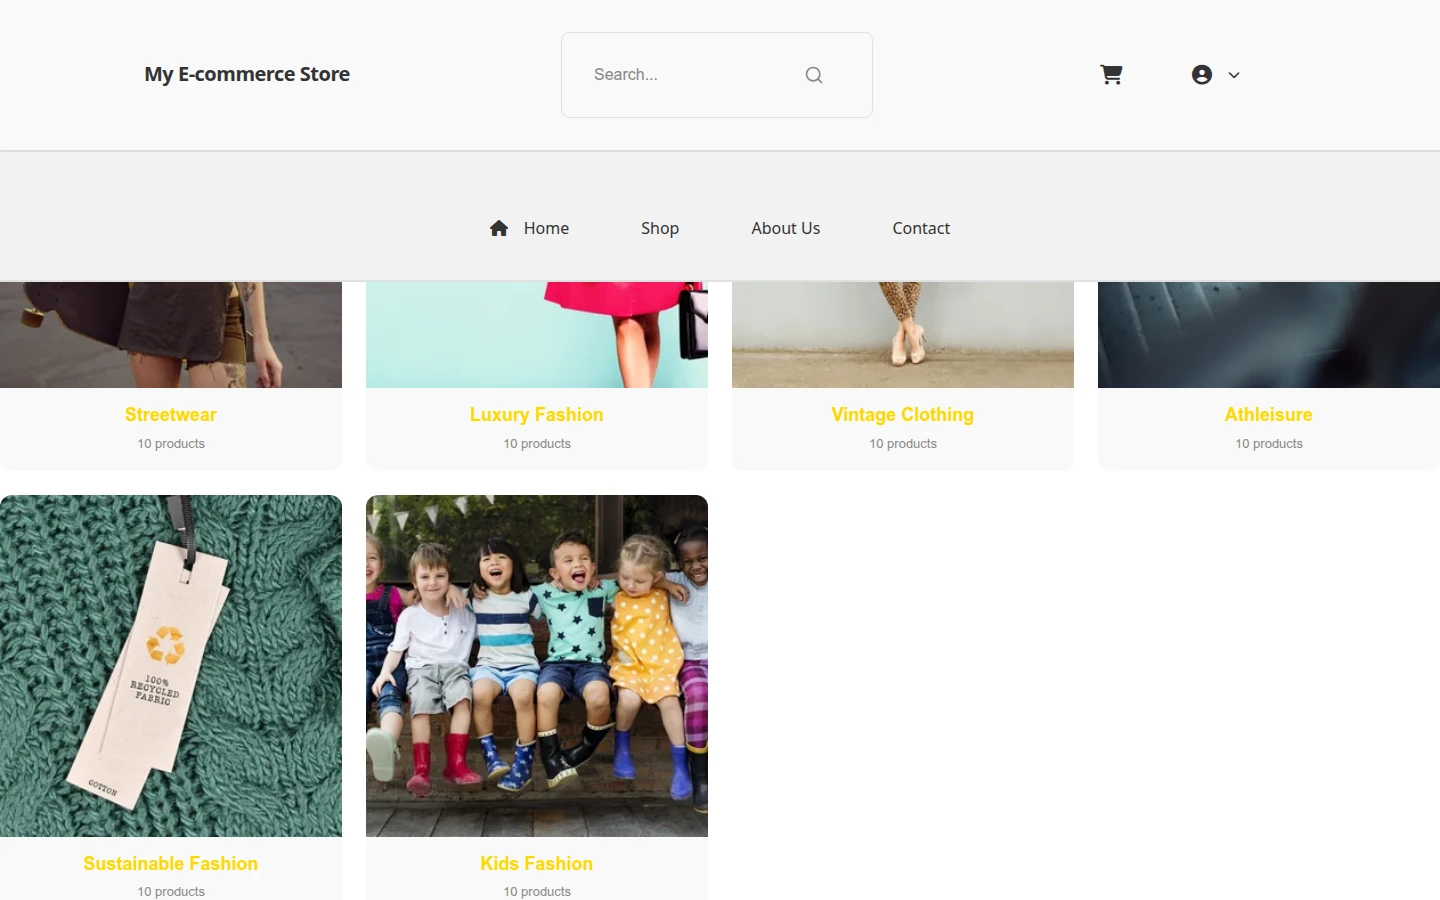The image size is (1440, 900).
Task: Open the Vintage Clothing category
Action: coord(903,414)
